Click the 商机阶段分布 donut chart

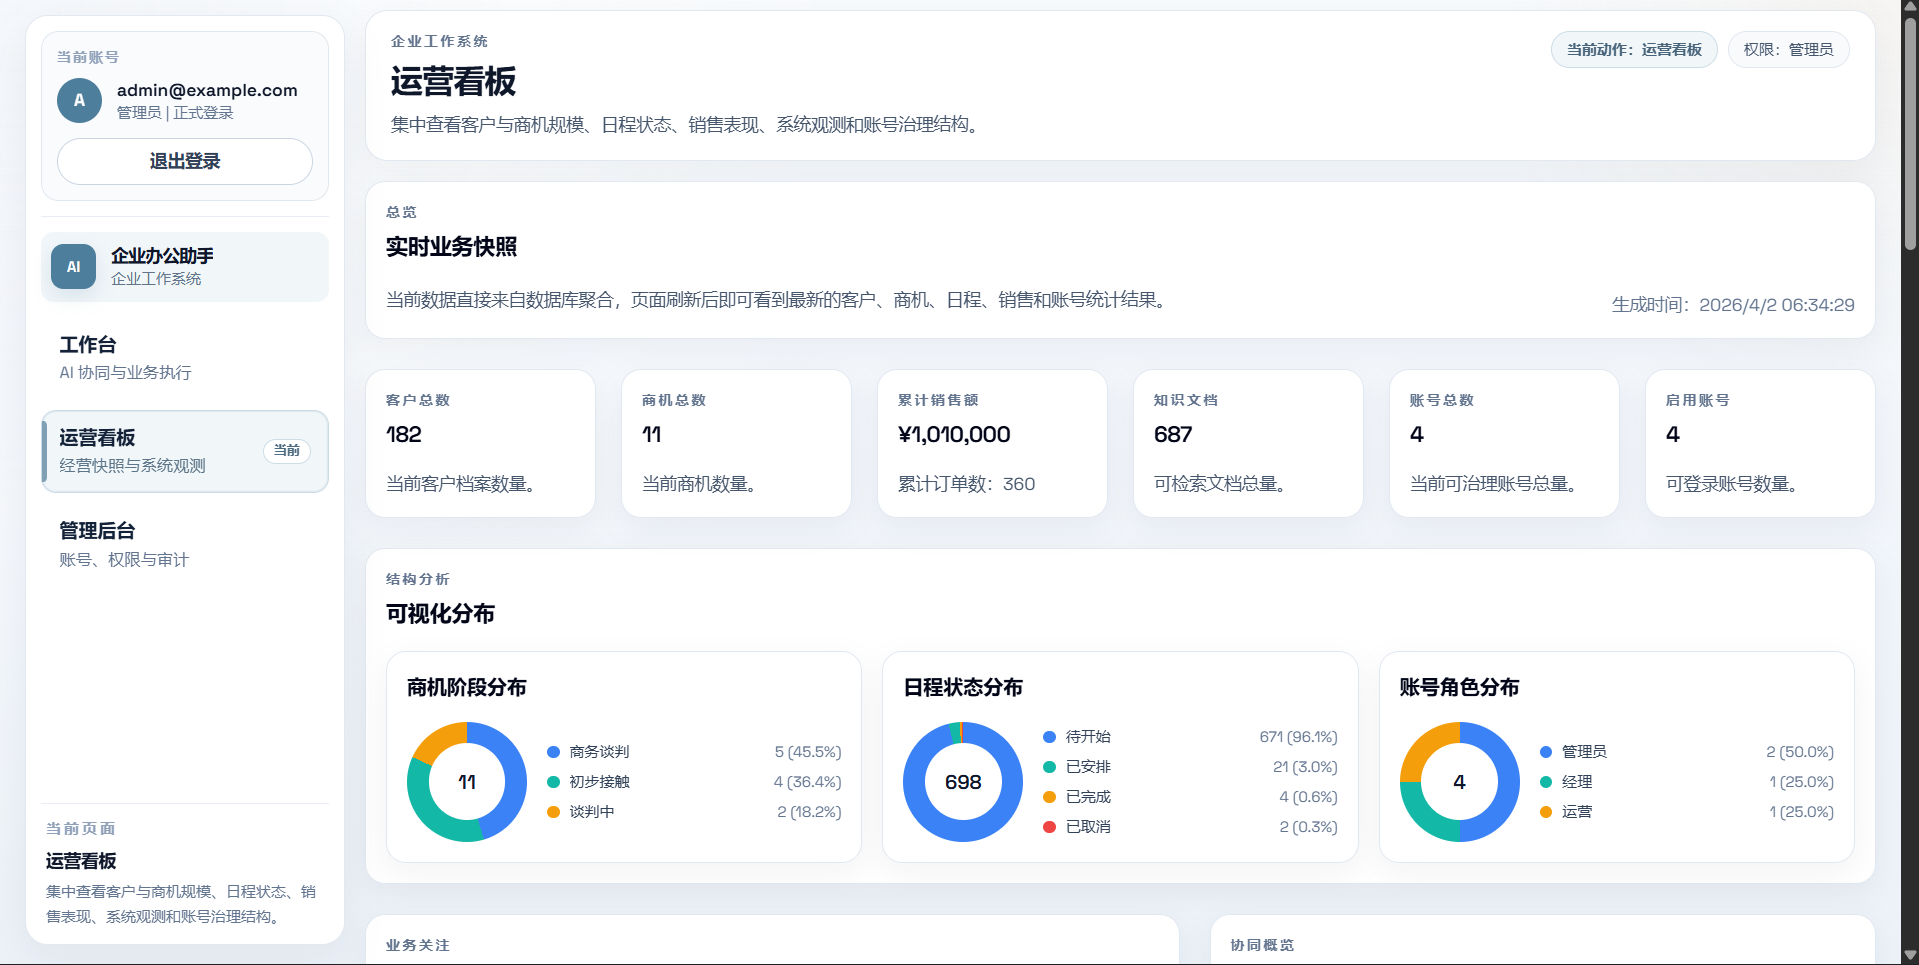pos(466,782)
